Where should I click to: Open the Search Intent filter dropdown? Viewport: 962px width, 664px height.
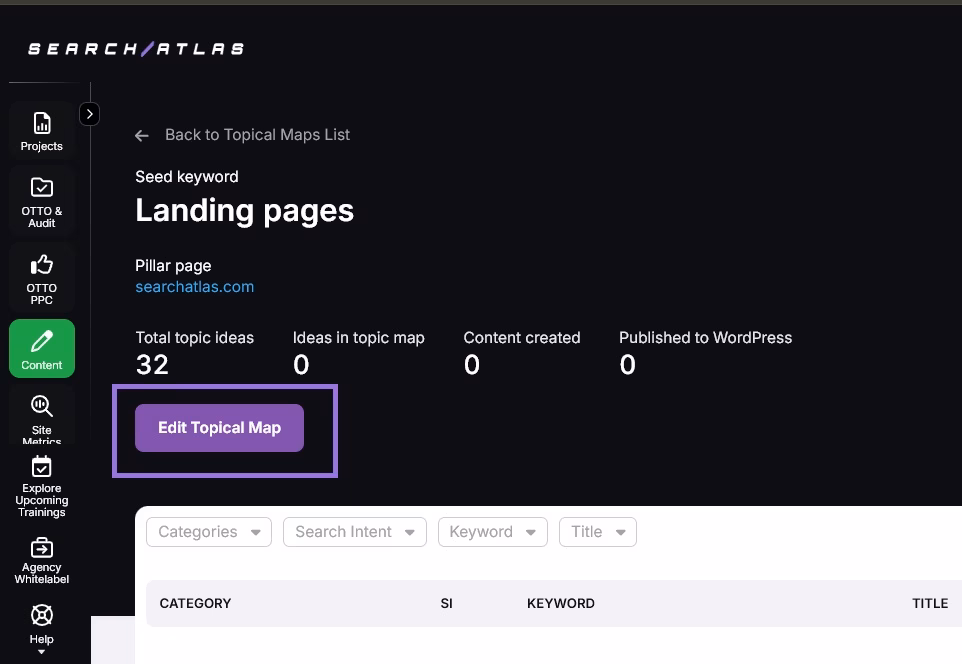pos(354,532)
